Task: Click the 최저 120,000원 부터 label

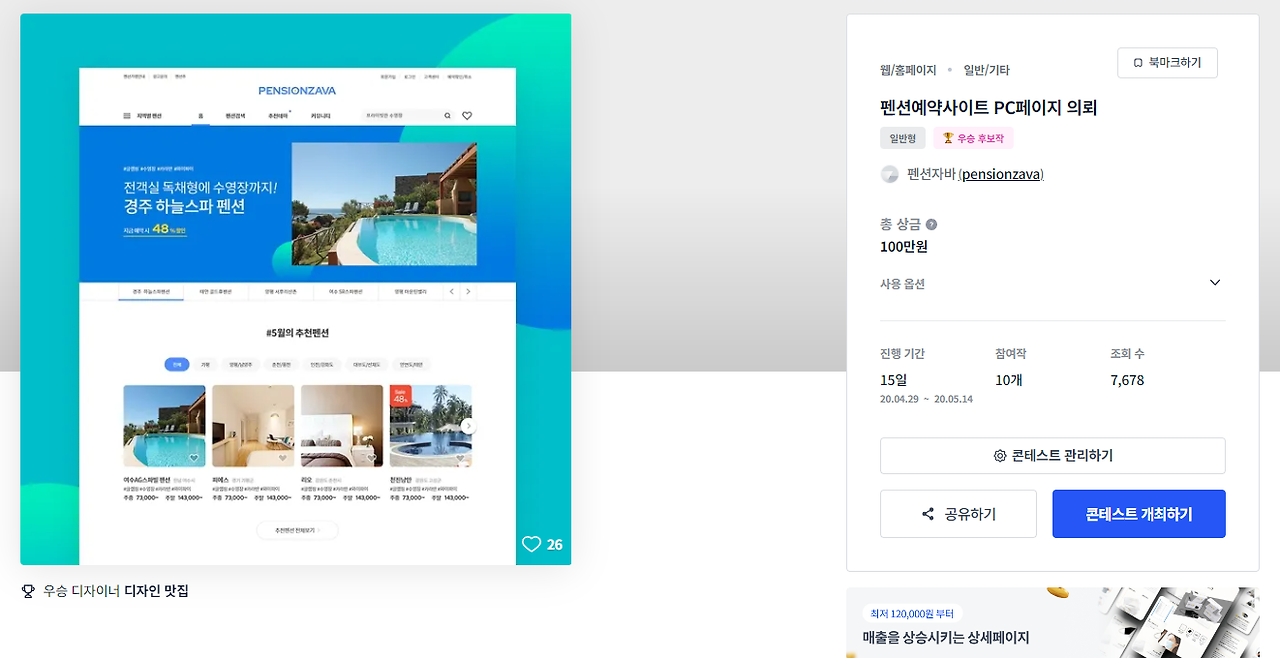Action: tap(913, 614)
